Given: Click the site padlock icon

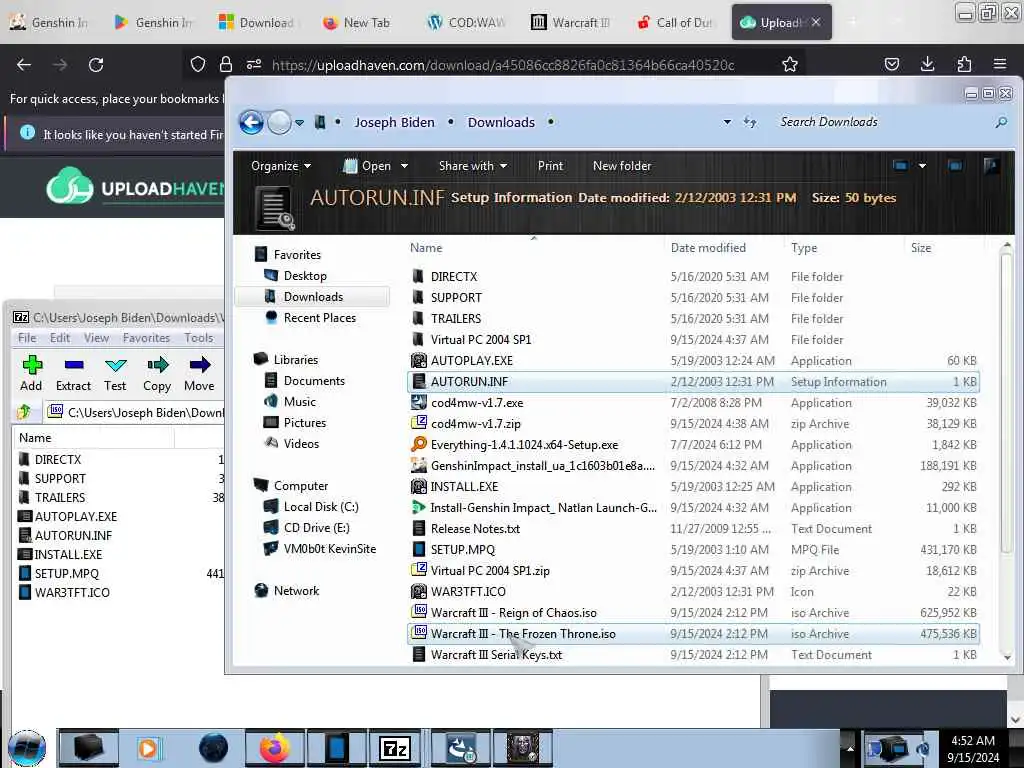Looking at the screenshot, I should (x=226, y=64).
